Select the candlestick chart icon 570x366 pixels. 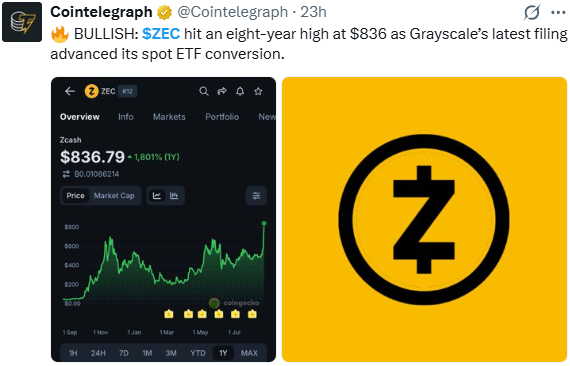click(174, 196)
